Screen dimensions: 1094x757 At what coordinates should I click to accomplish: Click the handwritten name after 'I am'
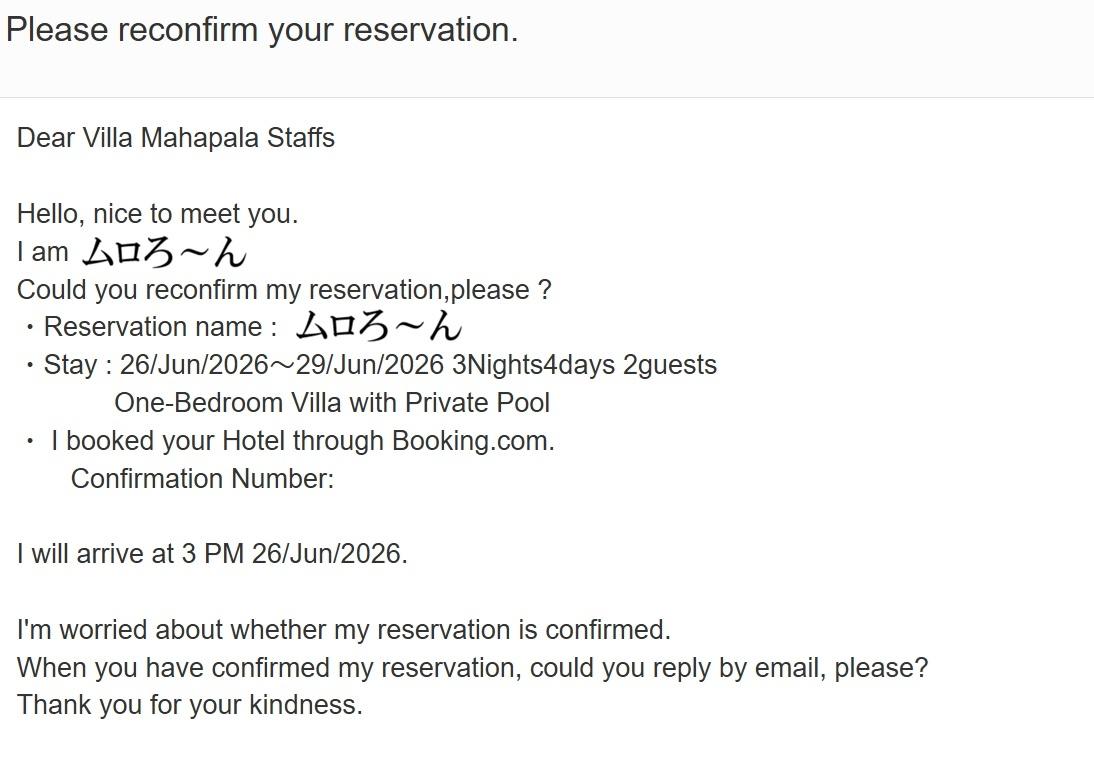tap(164, 252)
